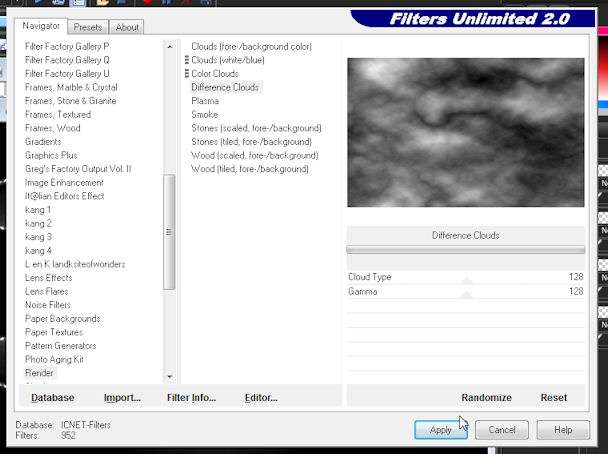This screenshot has height=454, width=608.
Task: Open Filter Factory Gallery P category
Action: (x=67, y=47)
